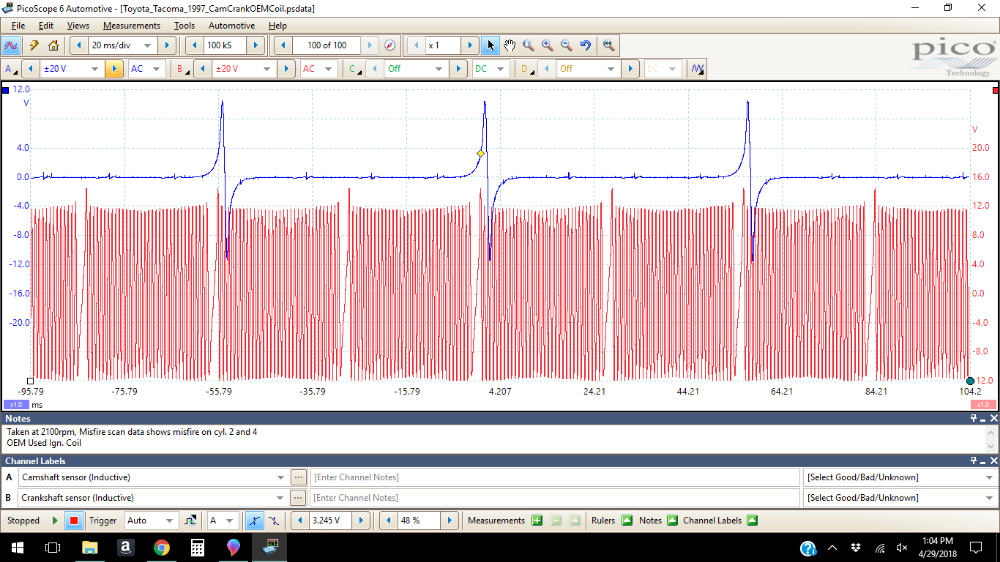Open Amazon app from taskbar
The image size is (1000, 562).
tap(125, 547)
